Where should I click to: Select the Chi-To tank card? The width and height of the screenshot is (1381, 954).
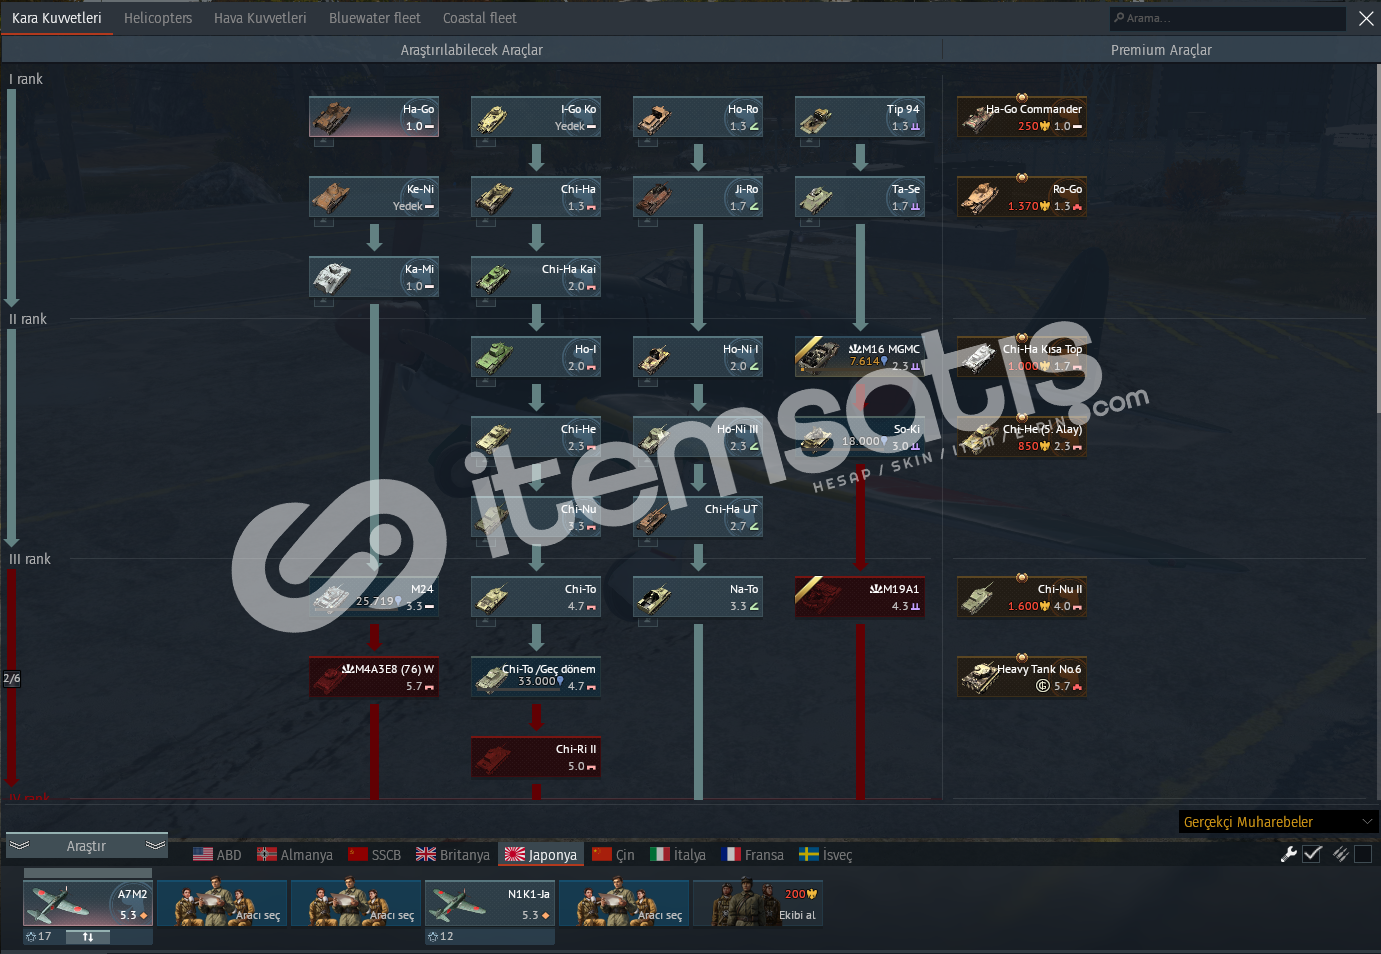(x=536, y=597)
